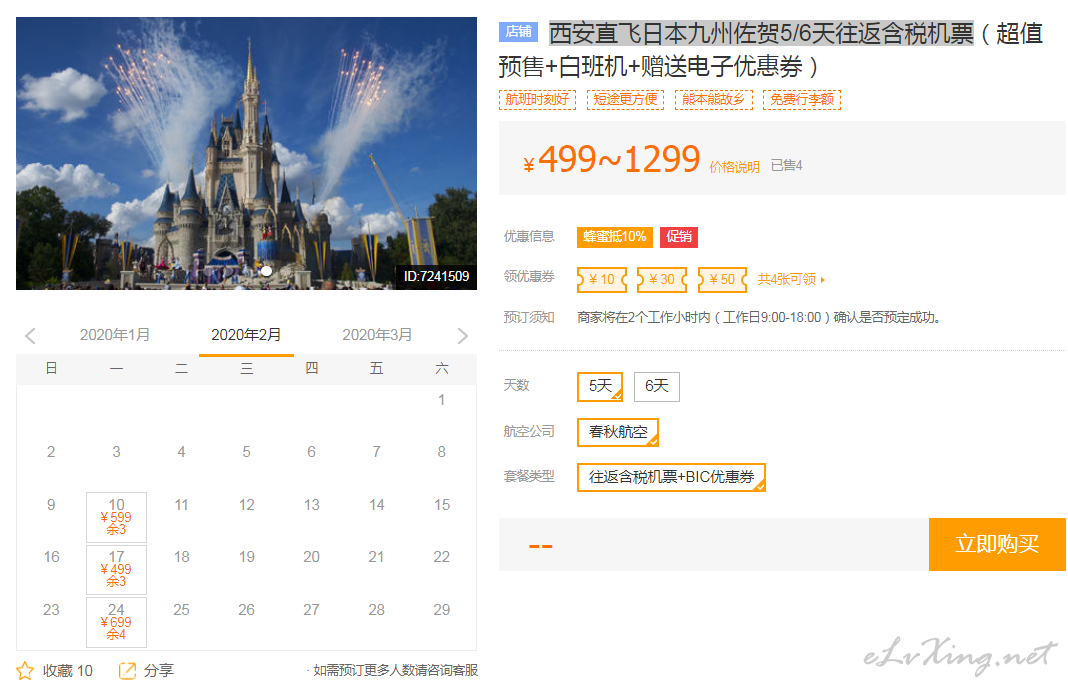Screen dimensions: 1068x689
Task: Select the 6天 duration option
Action: 657,387
